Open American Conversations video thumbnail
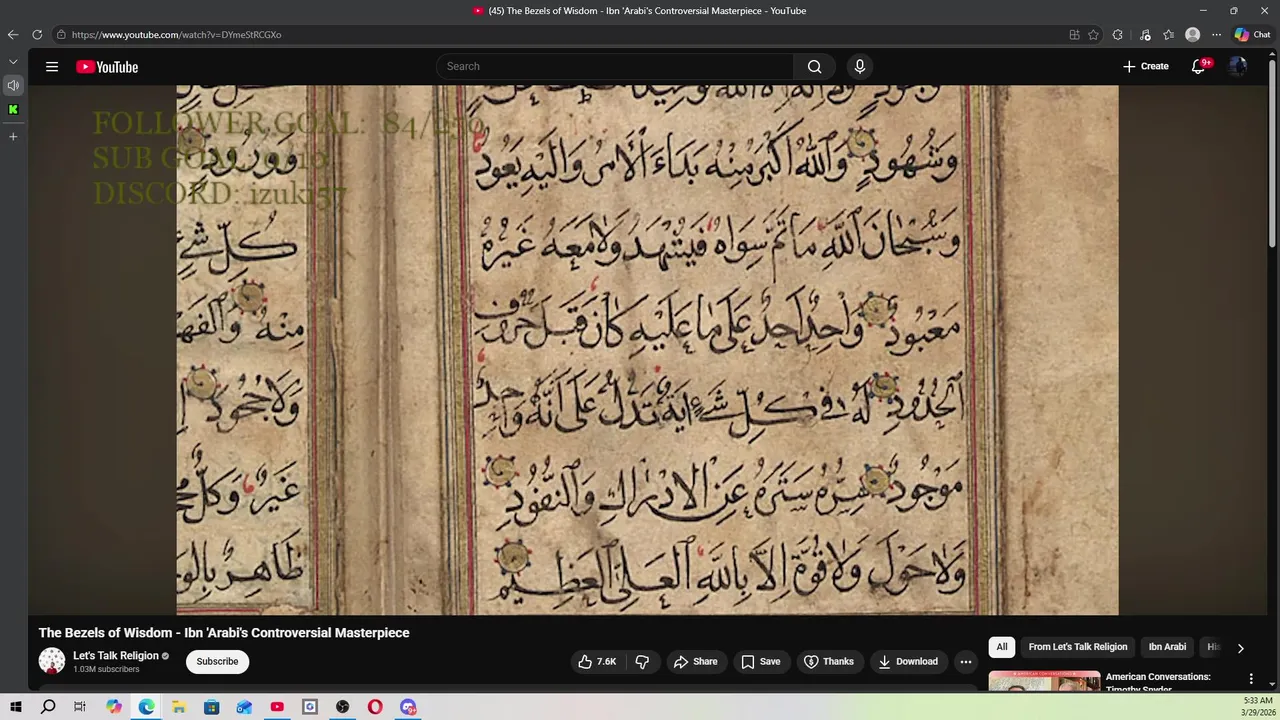The width and height of the screenshot is (1280, 720). pyautogui.click(x=1044, y=680)
